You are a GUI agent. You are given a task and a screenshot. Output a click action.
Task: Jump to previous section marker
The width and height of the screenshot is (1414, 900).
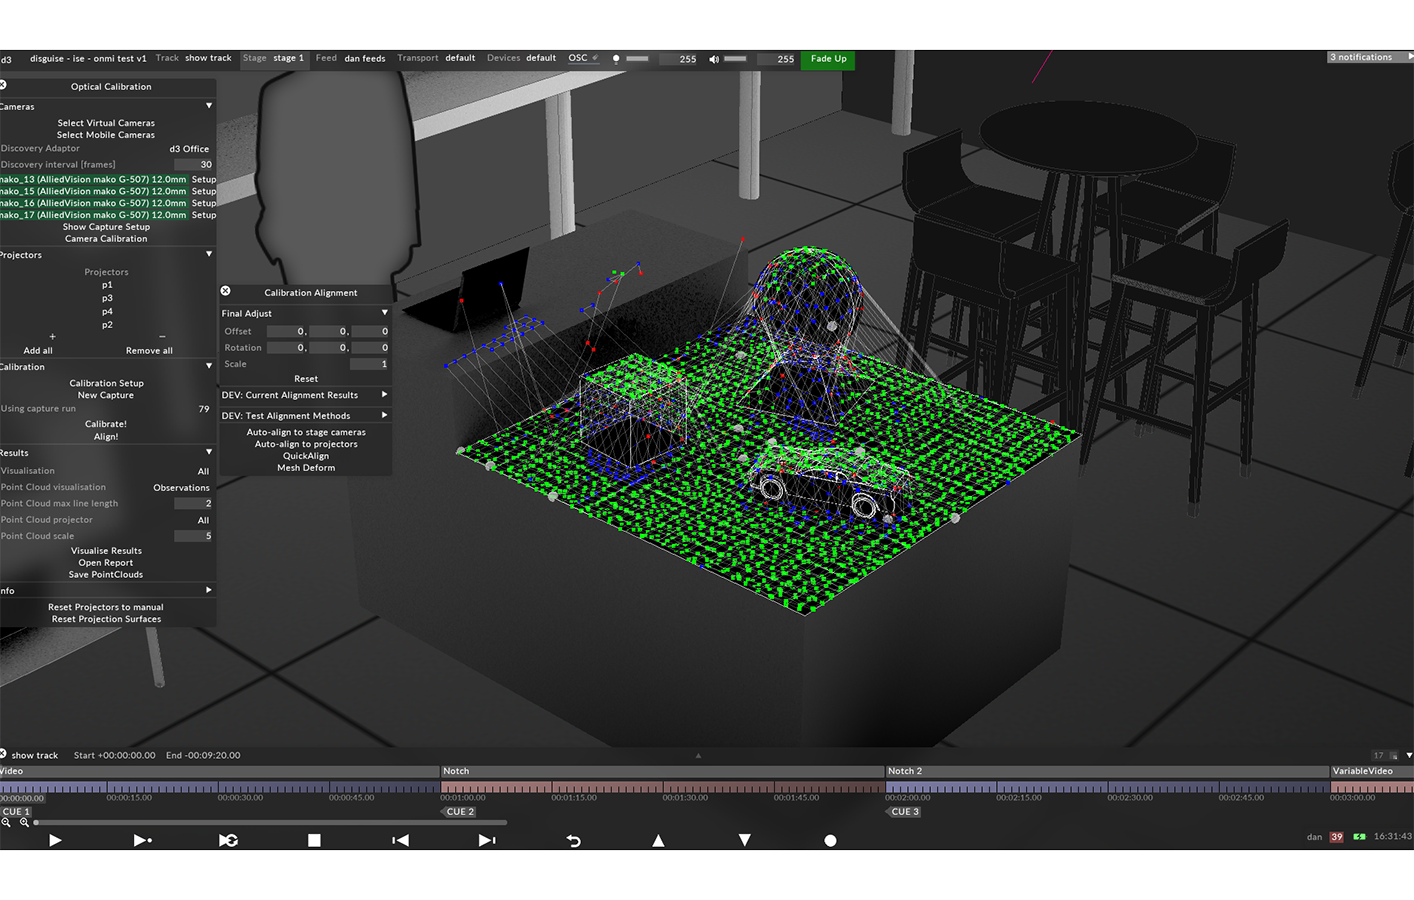click(x=400, y=840)
